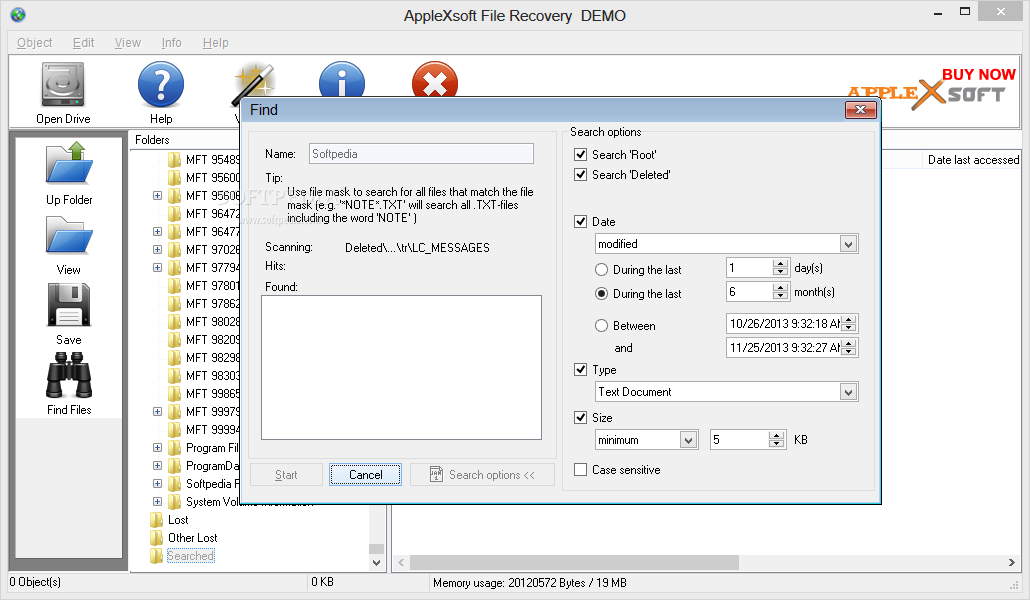Image resolution: width=1030 pixels, height=600 pixels.
Task: Toggle Search 'Deleted' checkbox
Action: click(581, 175)
